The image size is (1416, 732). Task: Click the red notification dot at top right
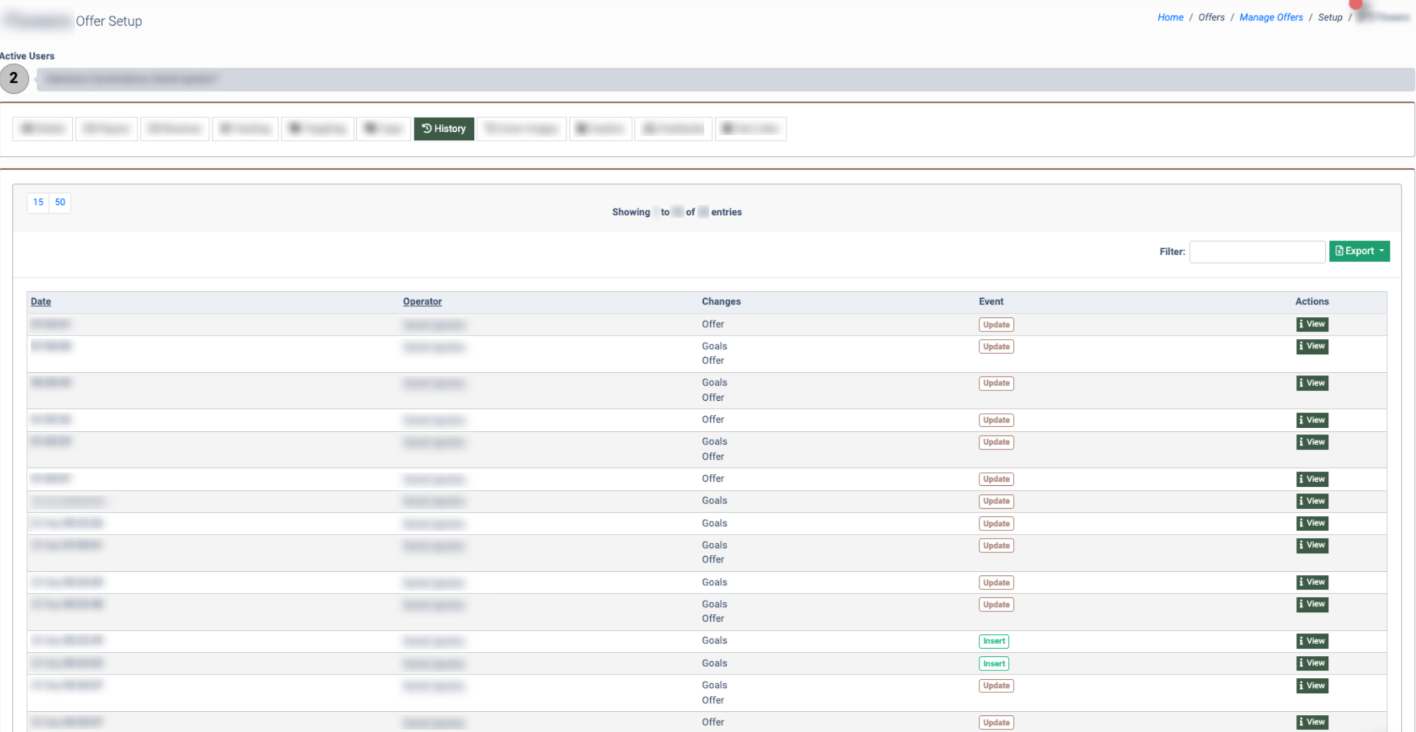pyautogui.click(x=1356, y=4)
